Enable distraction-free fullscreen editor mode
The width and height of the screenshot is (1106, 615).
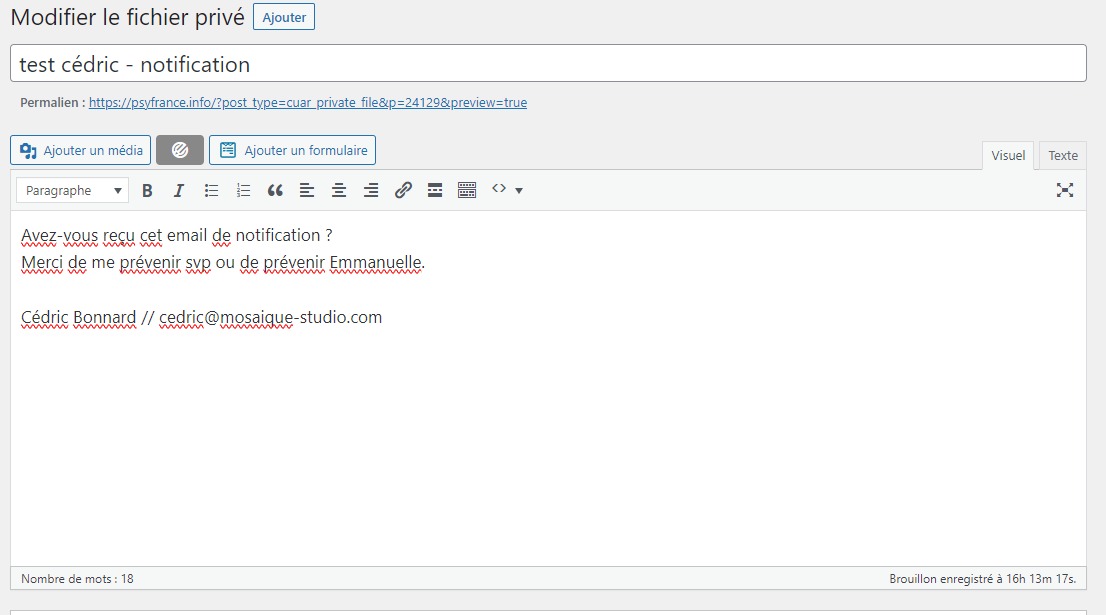point(1065,190)
